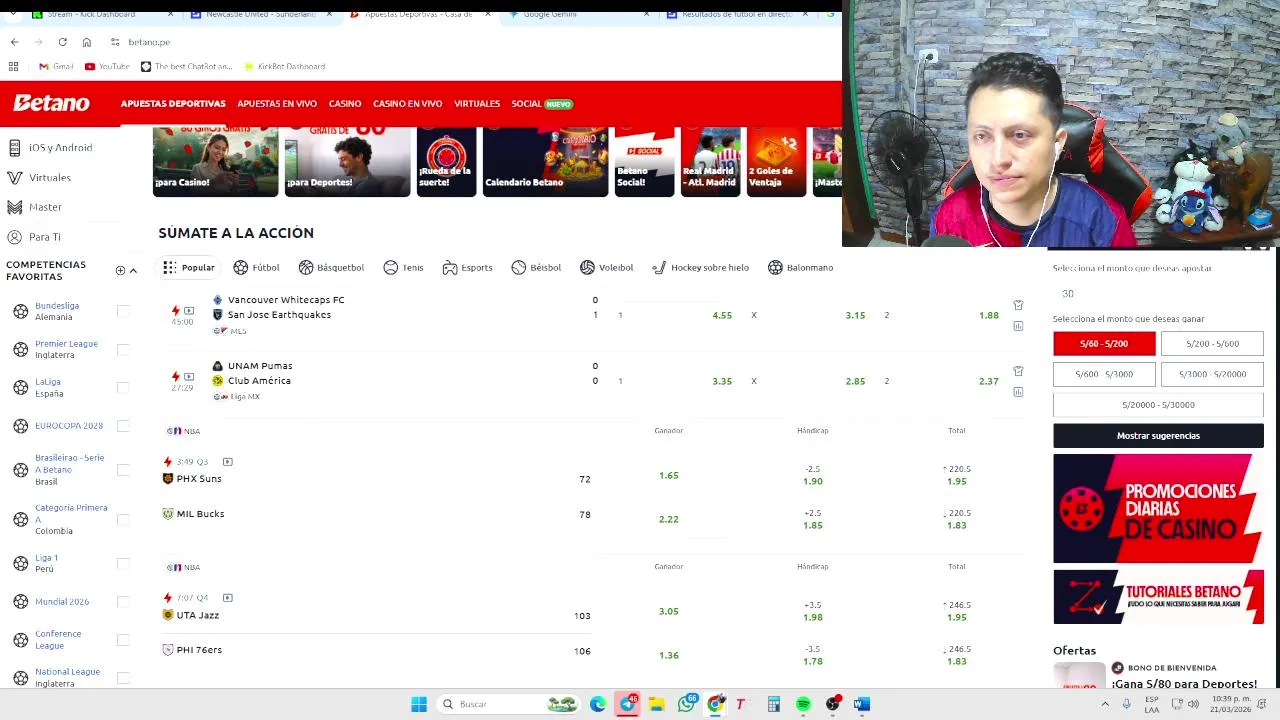
Task: Select S/60 - S/200 win range
Action: (1104, 343)
